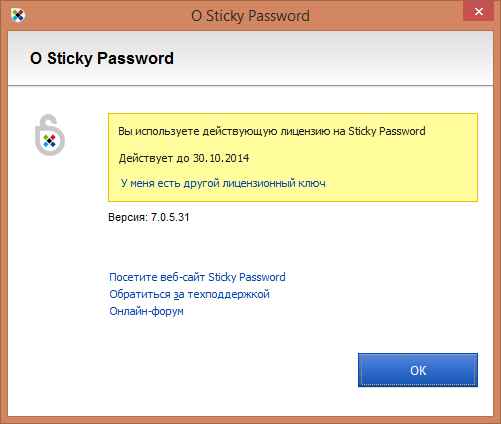The height and width of the screenshot is (424, 501).
Task: Close the About dialog with X
Action: click(x=478, y=12)
